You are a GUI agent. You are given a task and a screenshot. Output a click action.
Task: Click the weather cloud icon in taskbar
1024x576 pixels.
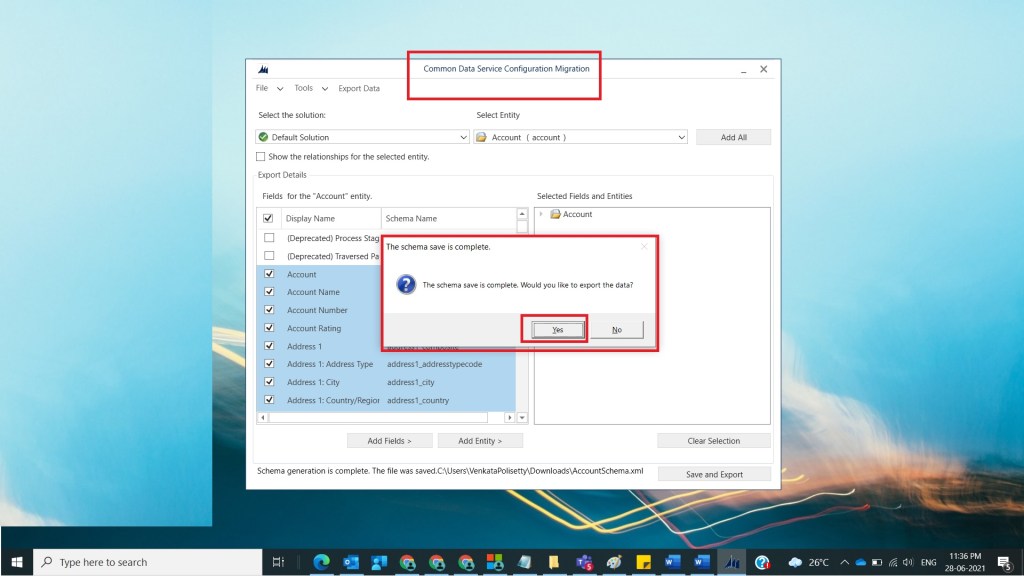(x=795, y=562)
